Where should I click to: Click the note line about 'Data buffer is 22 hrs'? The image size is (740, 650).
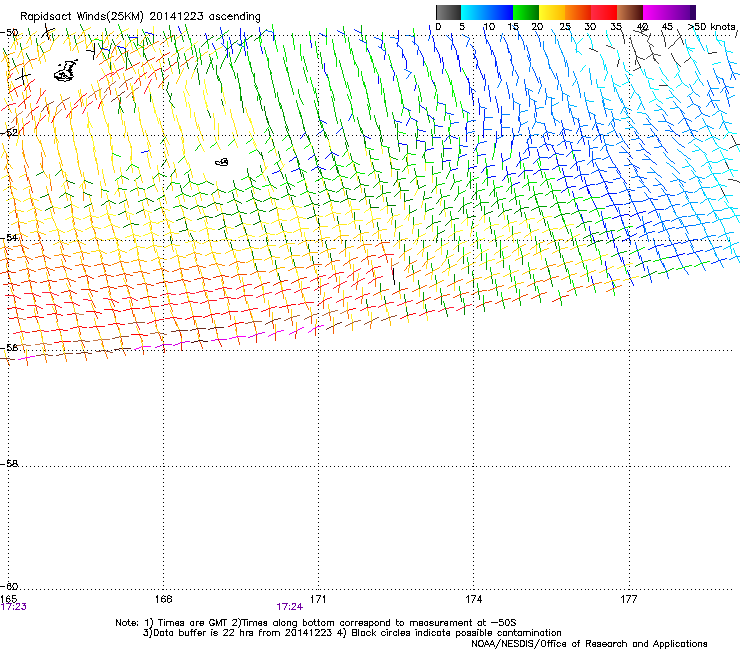pos(352,633)
